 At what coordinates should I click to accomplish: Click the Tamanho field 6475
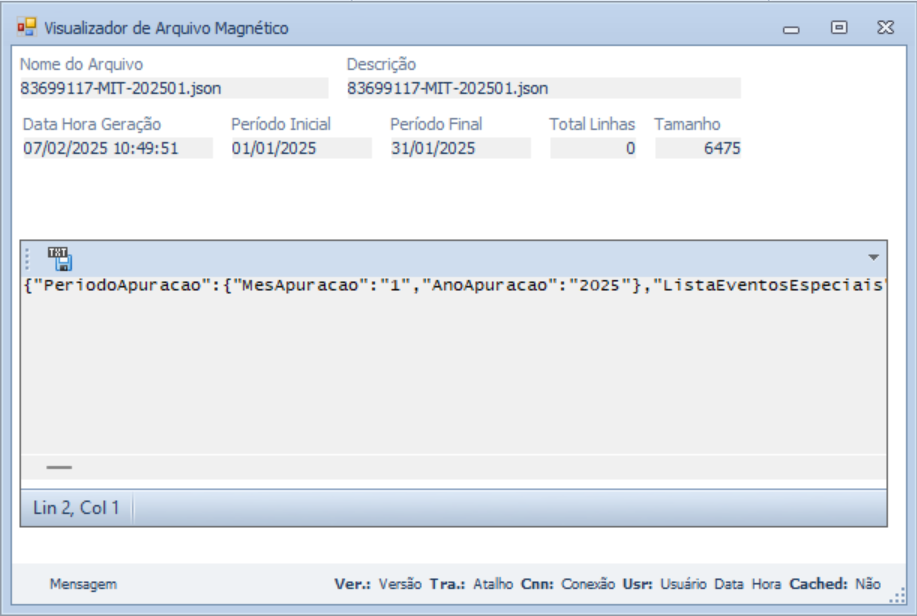click(x=698, y=148)
